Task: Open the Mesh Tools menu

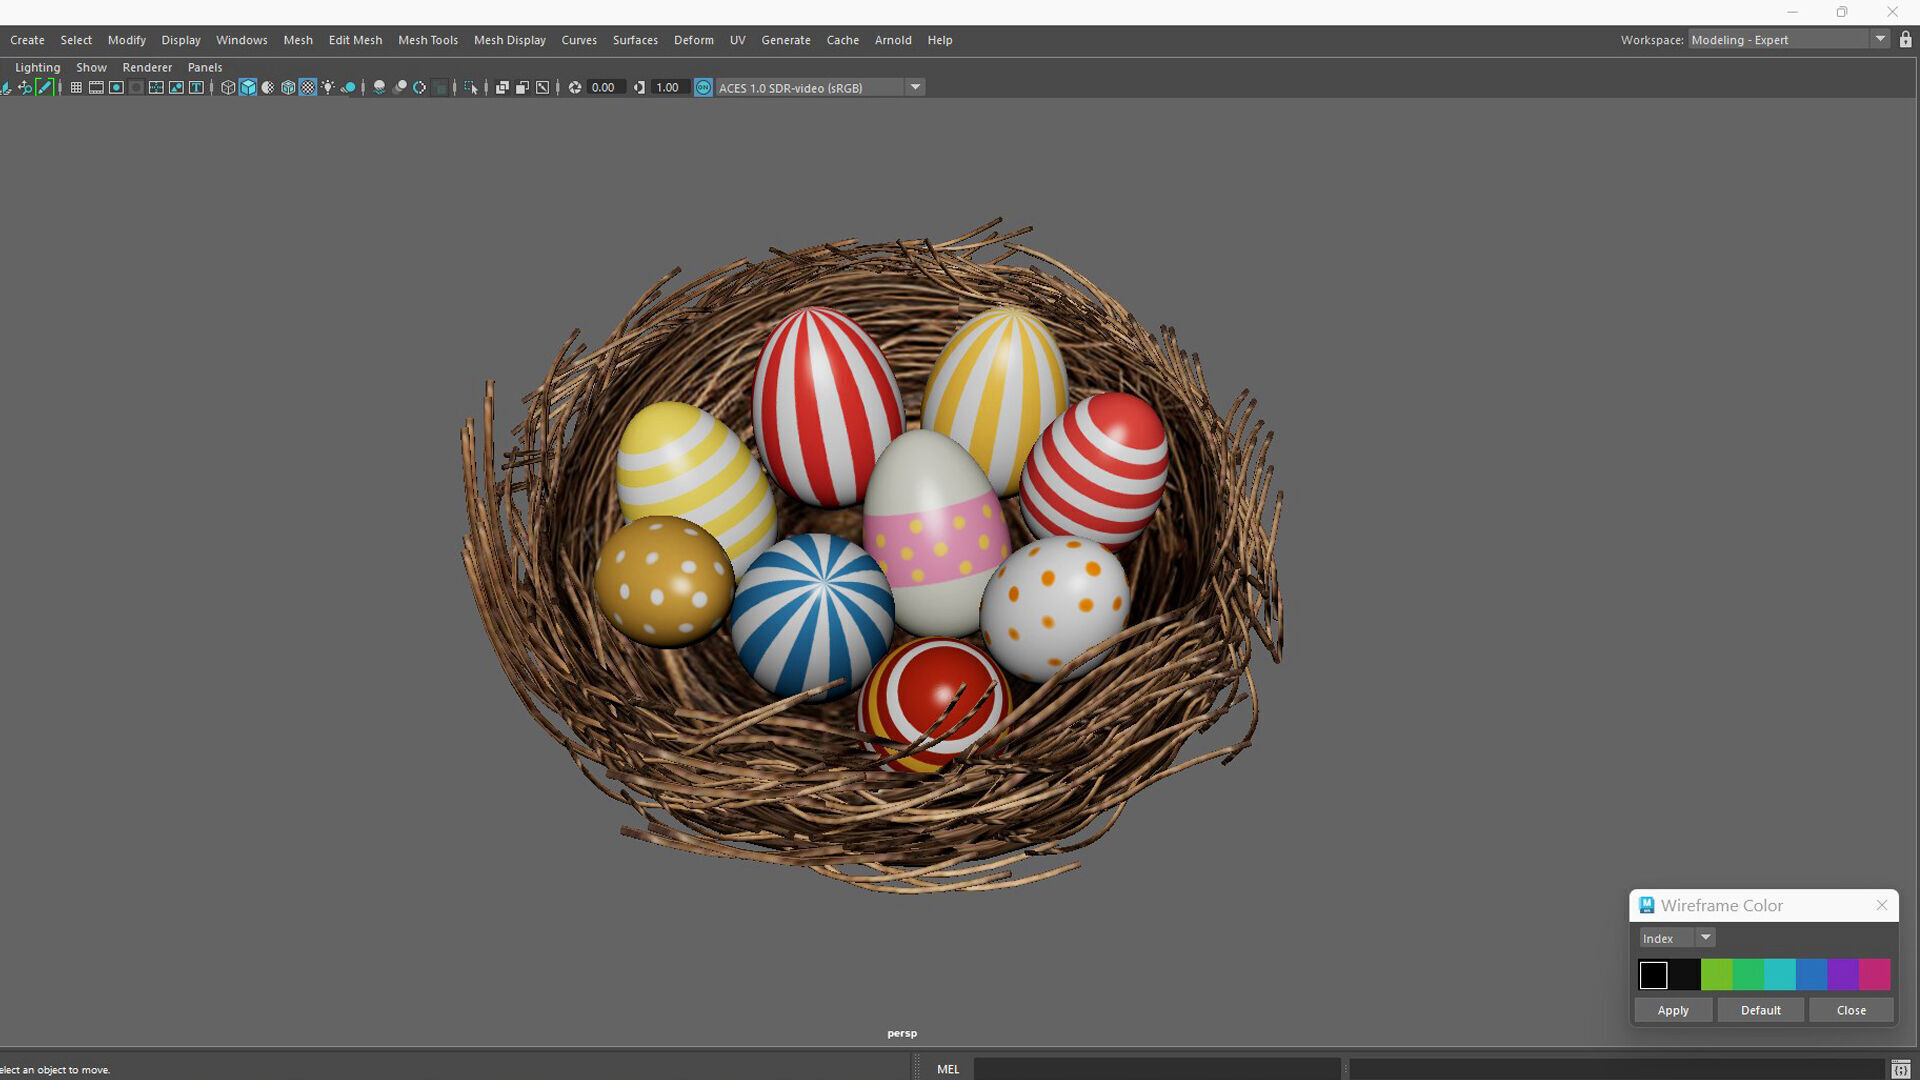Action: (428, 40)
